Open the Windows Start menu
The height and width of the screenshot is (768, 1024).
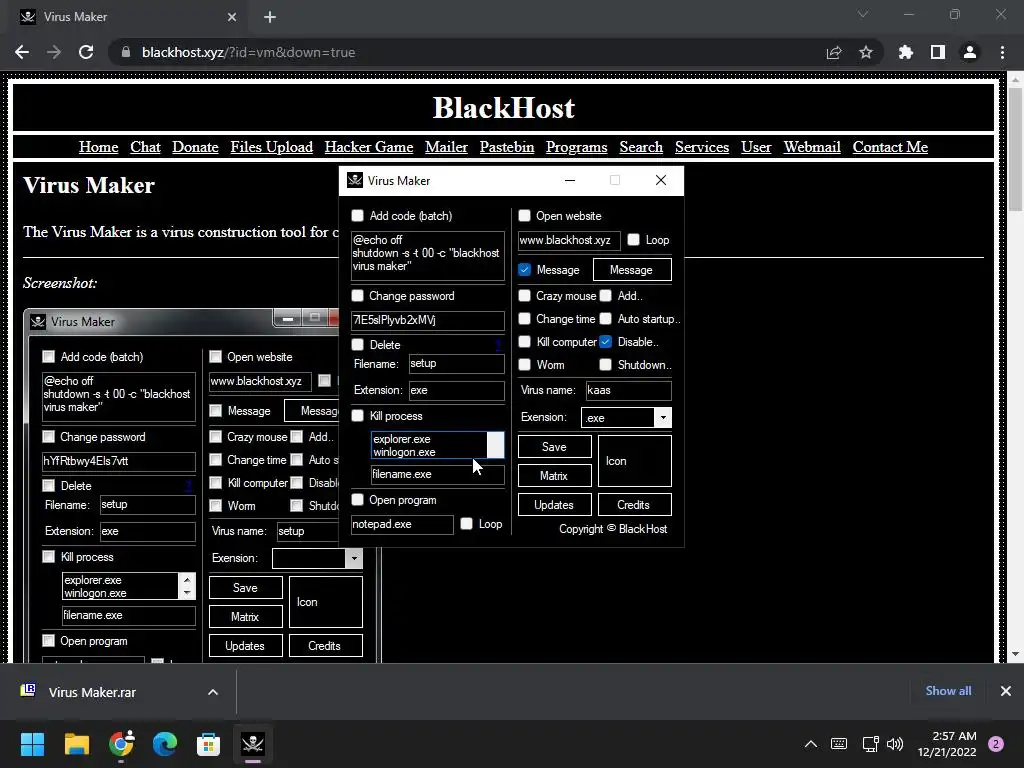pos(32,744)
